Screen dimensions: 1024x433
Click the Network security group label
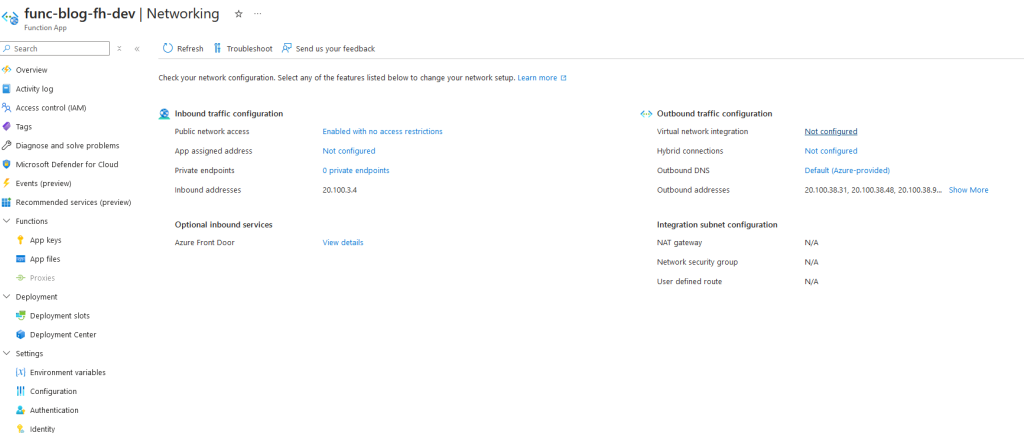pyautogui.click(x=697, y=262)
